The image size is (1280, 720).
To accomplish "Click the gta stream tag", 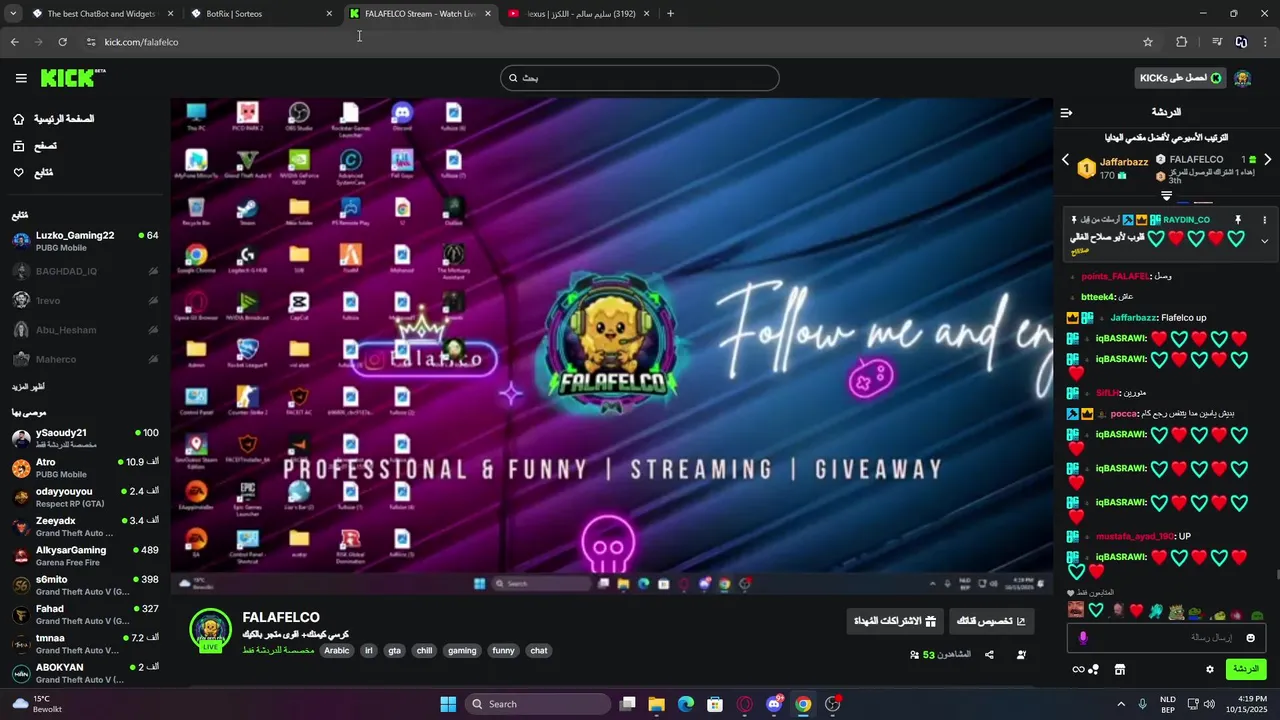I will [394, 651].
